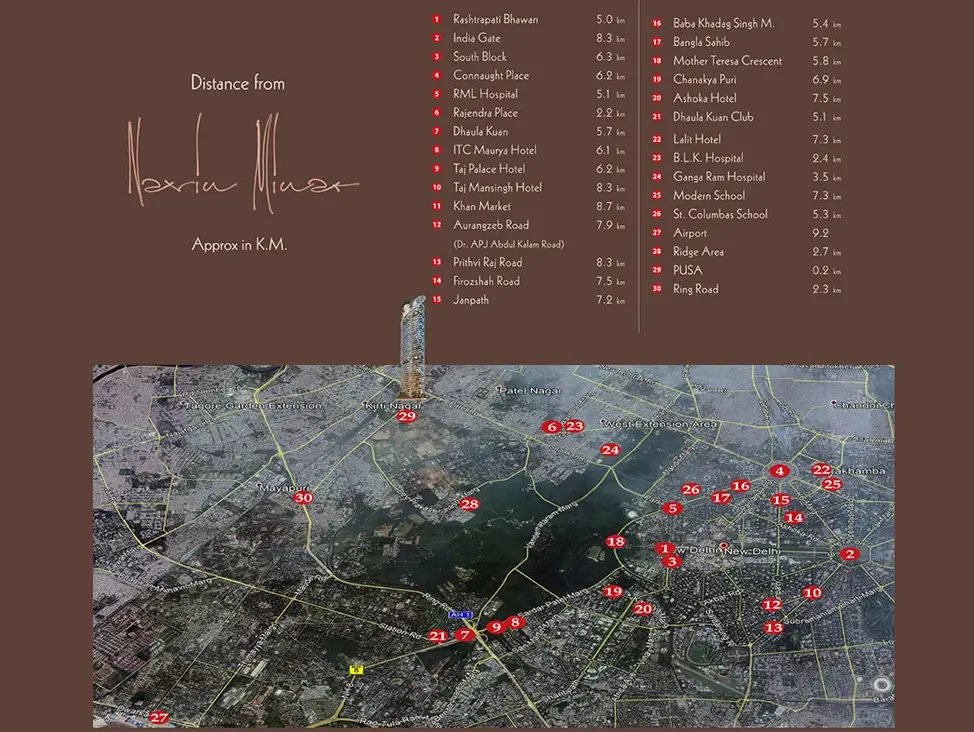Select map marker 13 for Prithvi Raj Road
This screenshot has height=732, width=974.
pos(773,628)
